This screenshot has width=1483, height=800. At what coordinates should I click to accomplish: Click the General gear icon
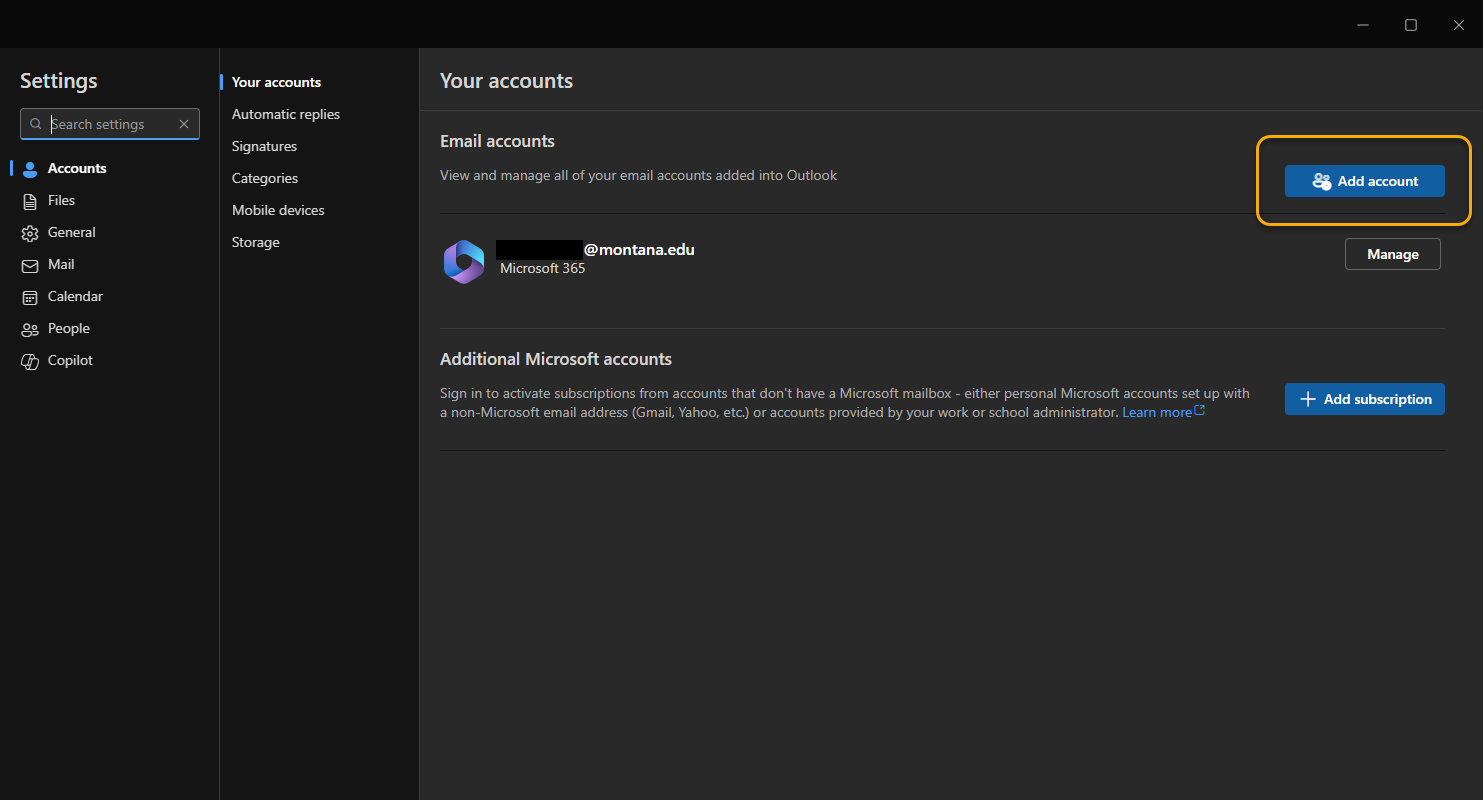tap(30, 232)
